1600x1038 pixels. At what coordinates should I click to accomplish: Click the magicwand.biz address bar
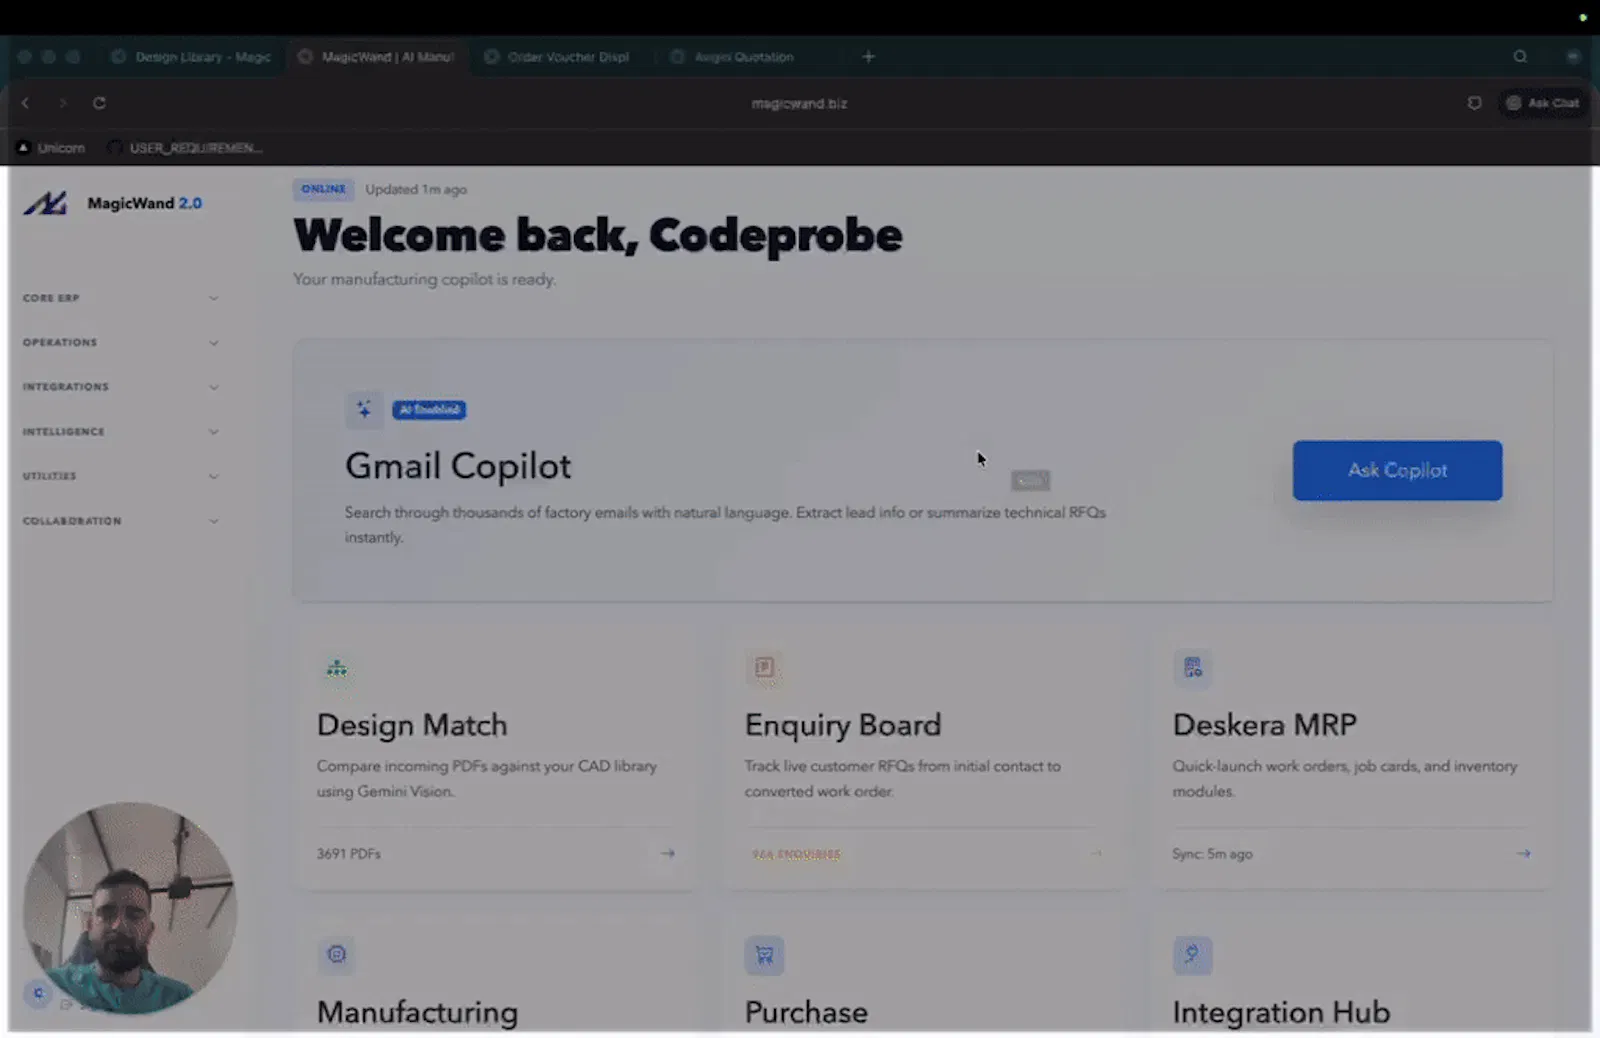click(x=799, y=103)
